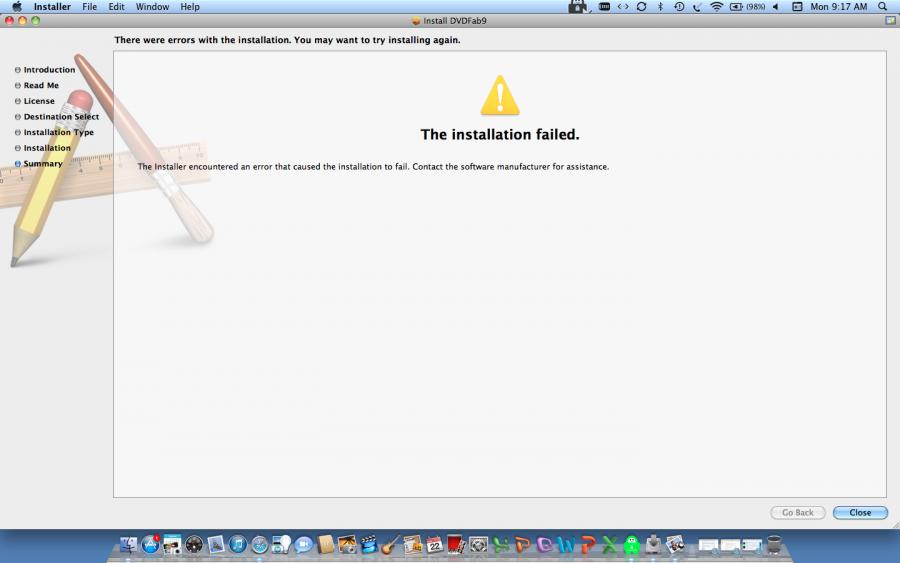The width and height of the screenshot is (900, 563).
Task: Click the memory chip menu bar icon
Action: click(604, 6)
